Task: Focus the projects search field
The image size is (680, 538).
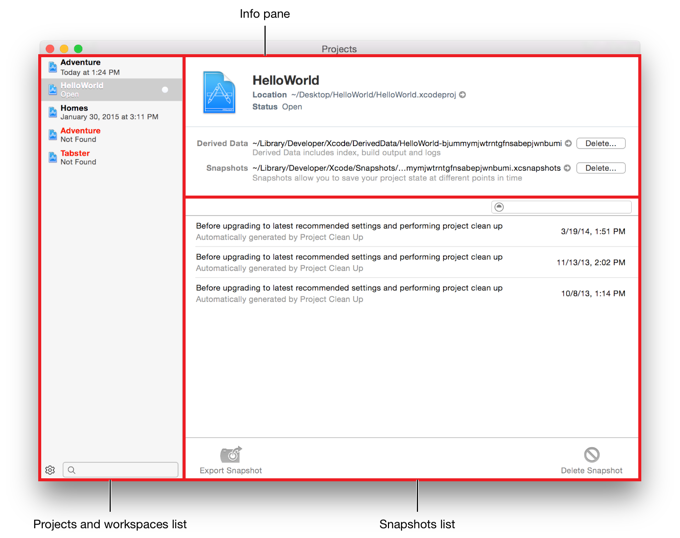Action: pyautogui.click(x=121, y=470)
